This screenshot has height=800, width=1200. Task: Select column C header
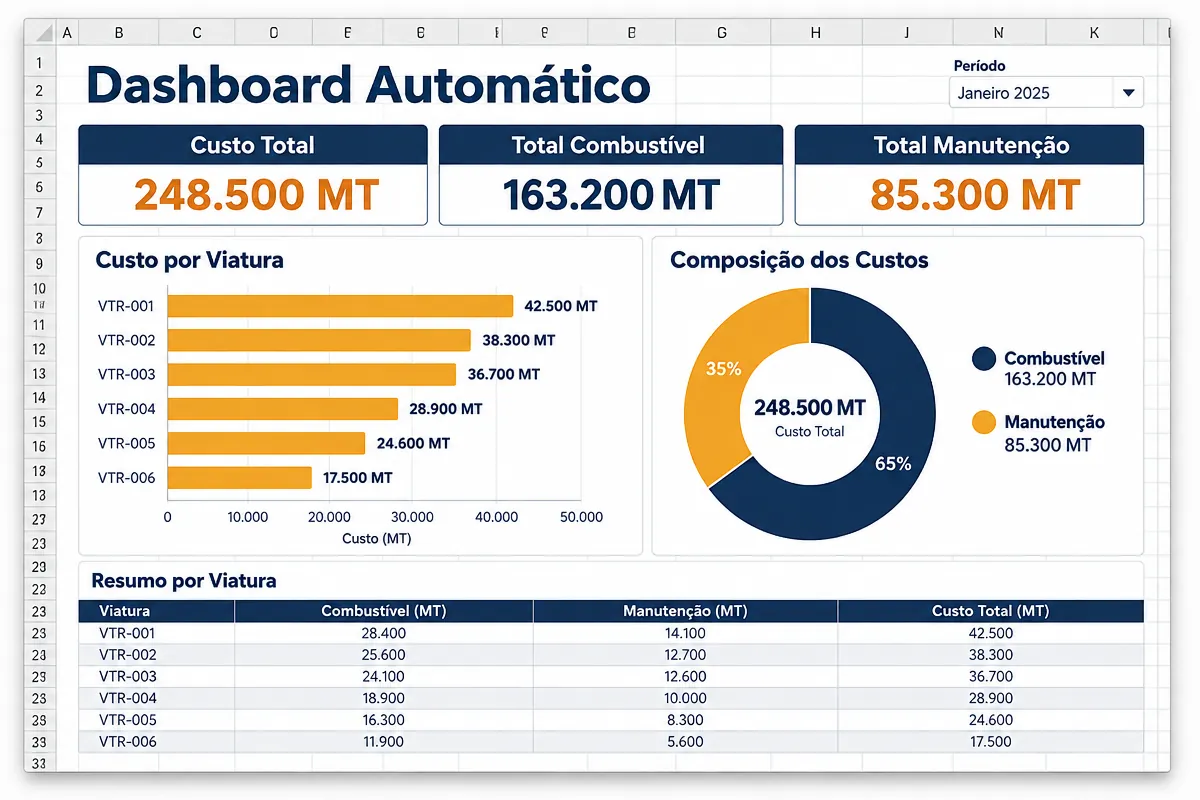tap(197, 33)
